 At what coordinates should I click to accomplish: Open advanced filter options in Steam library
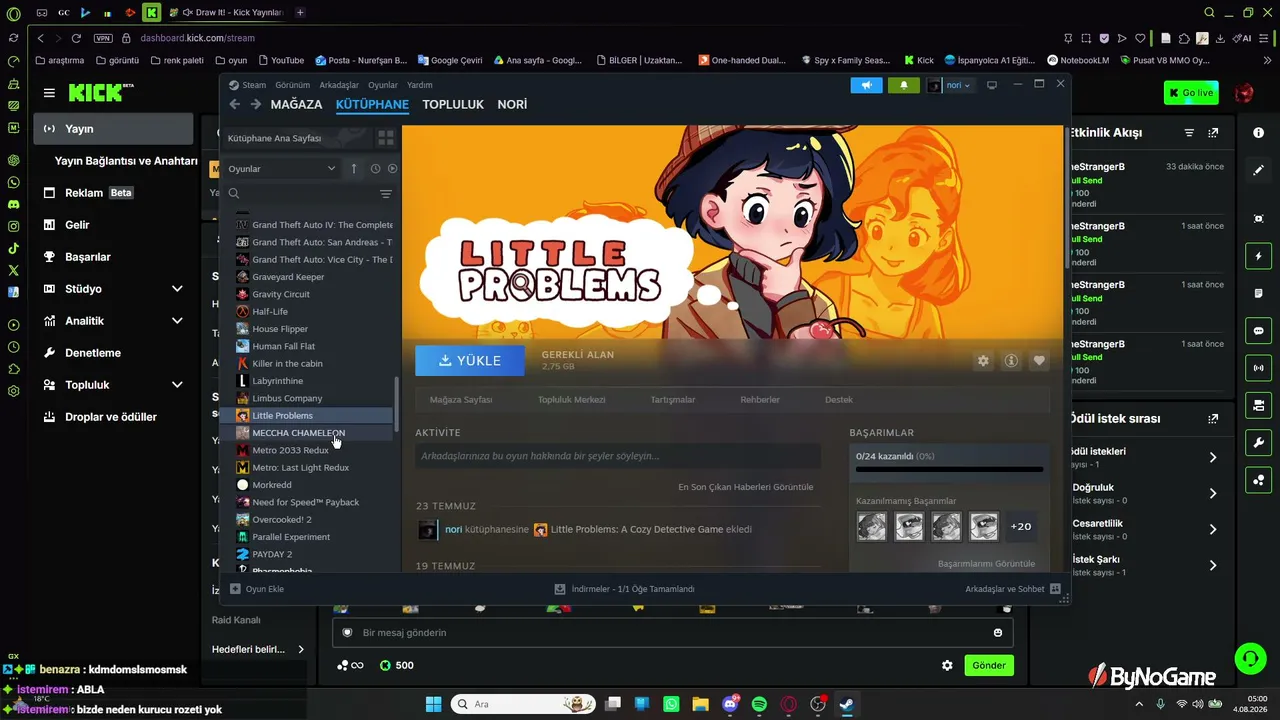pos(386,194)
